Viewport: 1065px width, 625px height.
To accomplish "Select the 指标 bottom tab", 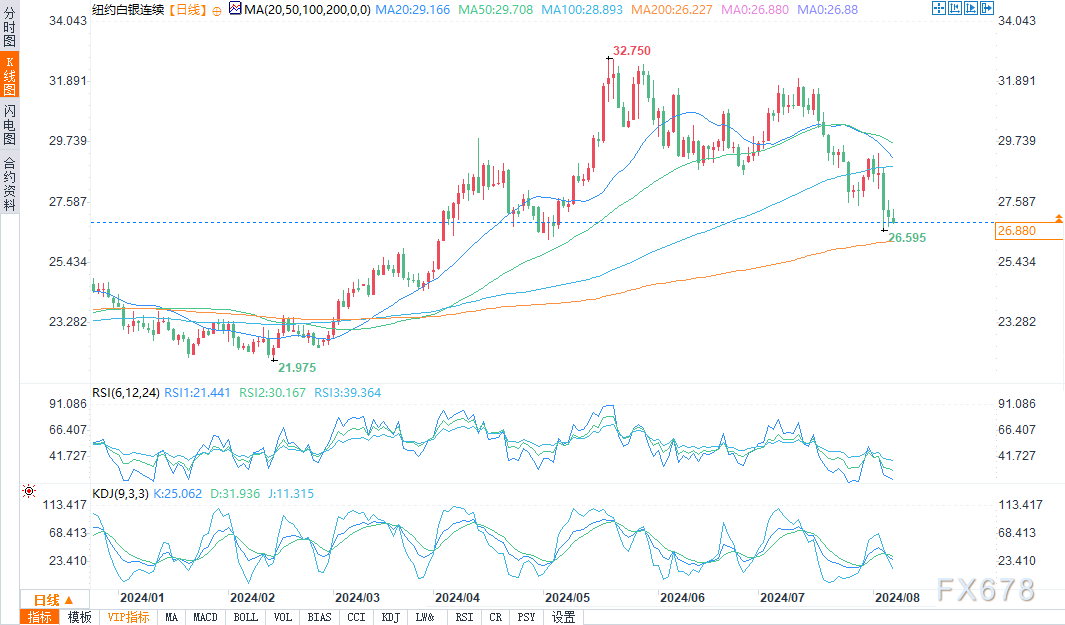I will click(x=40, y=617).
